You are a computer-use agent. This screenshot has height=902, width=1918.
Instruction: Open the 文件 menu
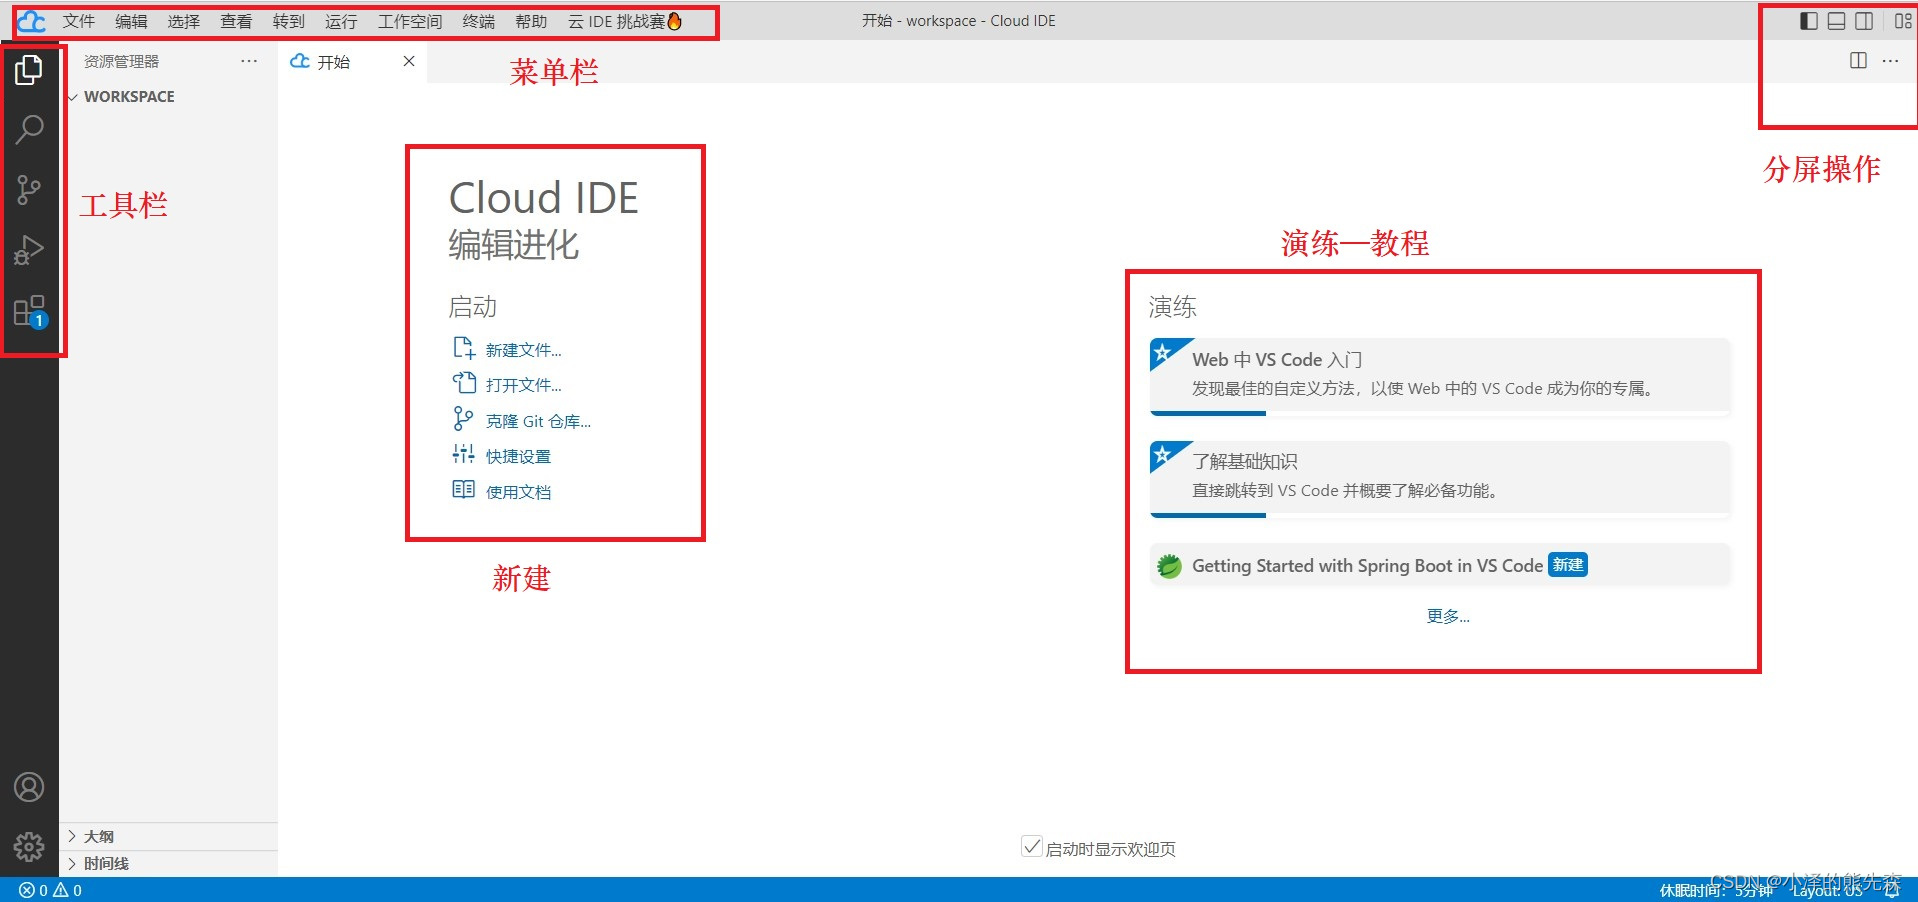tap(78, 21)
